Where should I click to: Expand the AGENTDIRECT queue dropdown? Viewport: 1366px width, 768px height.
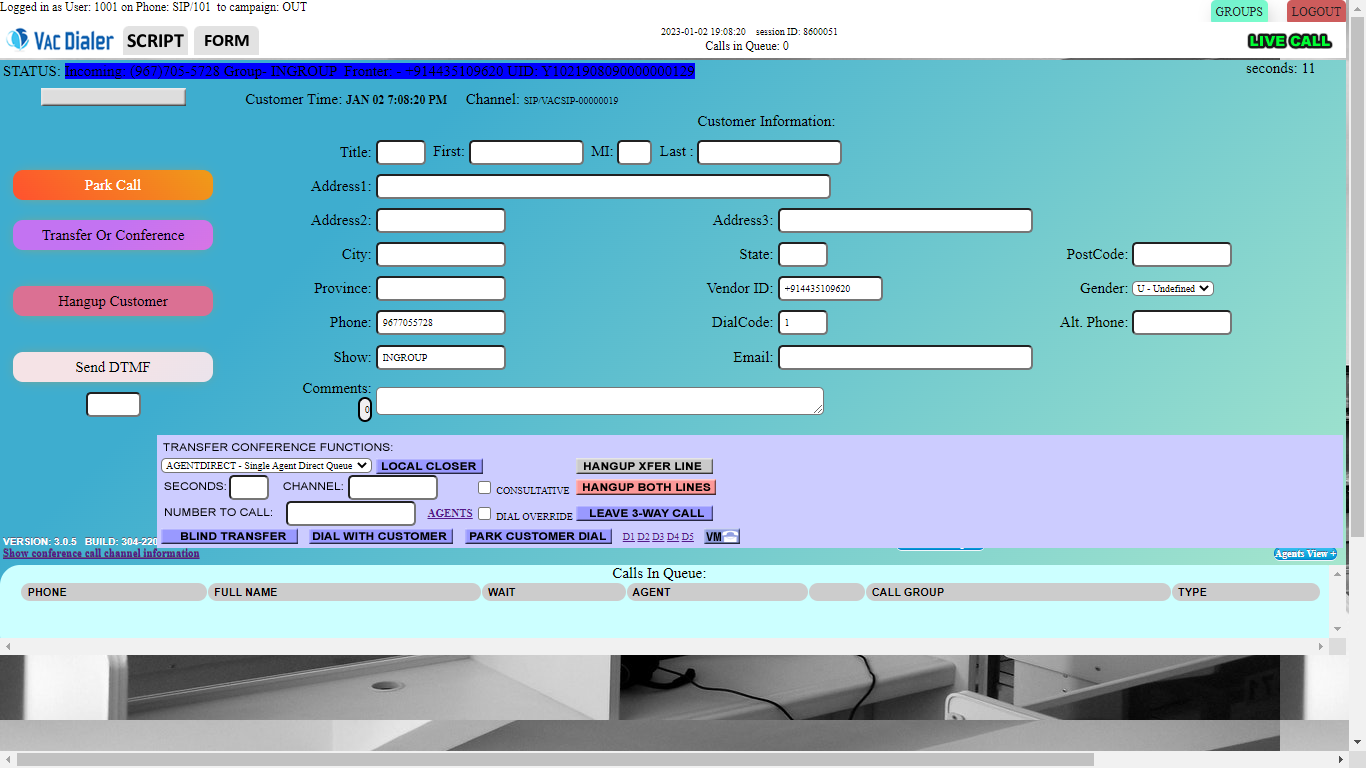[266, 466]
